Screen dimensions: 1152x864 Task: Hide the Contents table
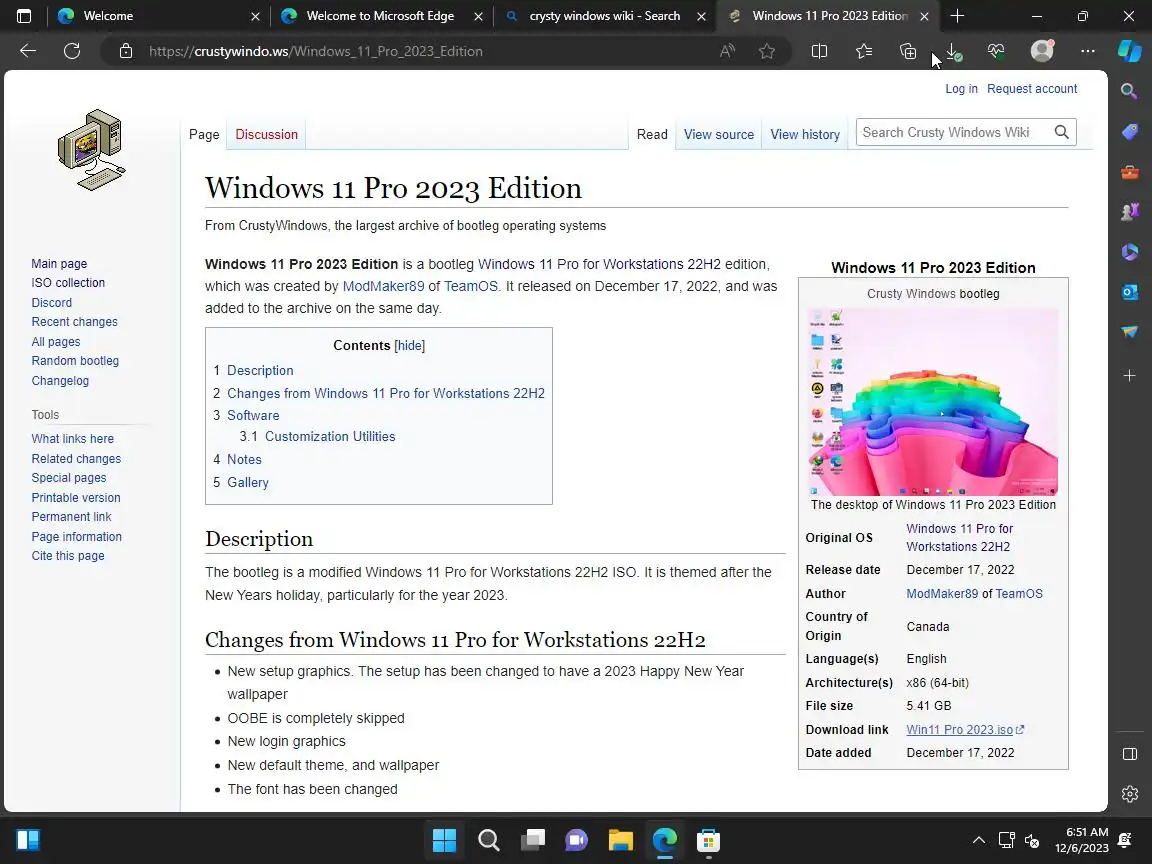(x=409, y=345)
